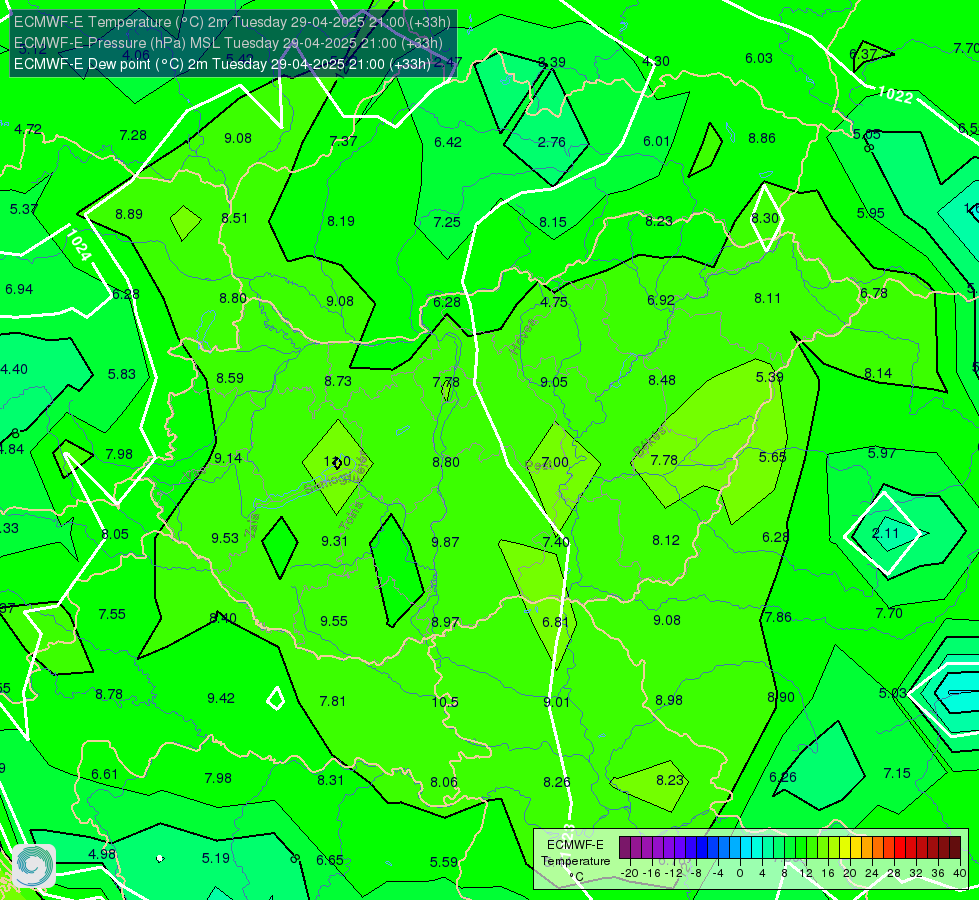The width and height of the screenshot is (979, 900).
Task: Click the 2.76 dew point value
Action: [x=552, y=142]
